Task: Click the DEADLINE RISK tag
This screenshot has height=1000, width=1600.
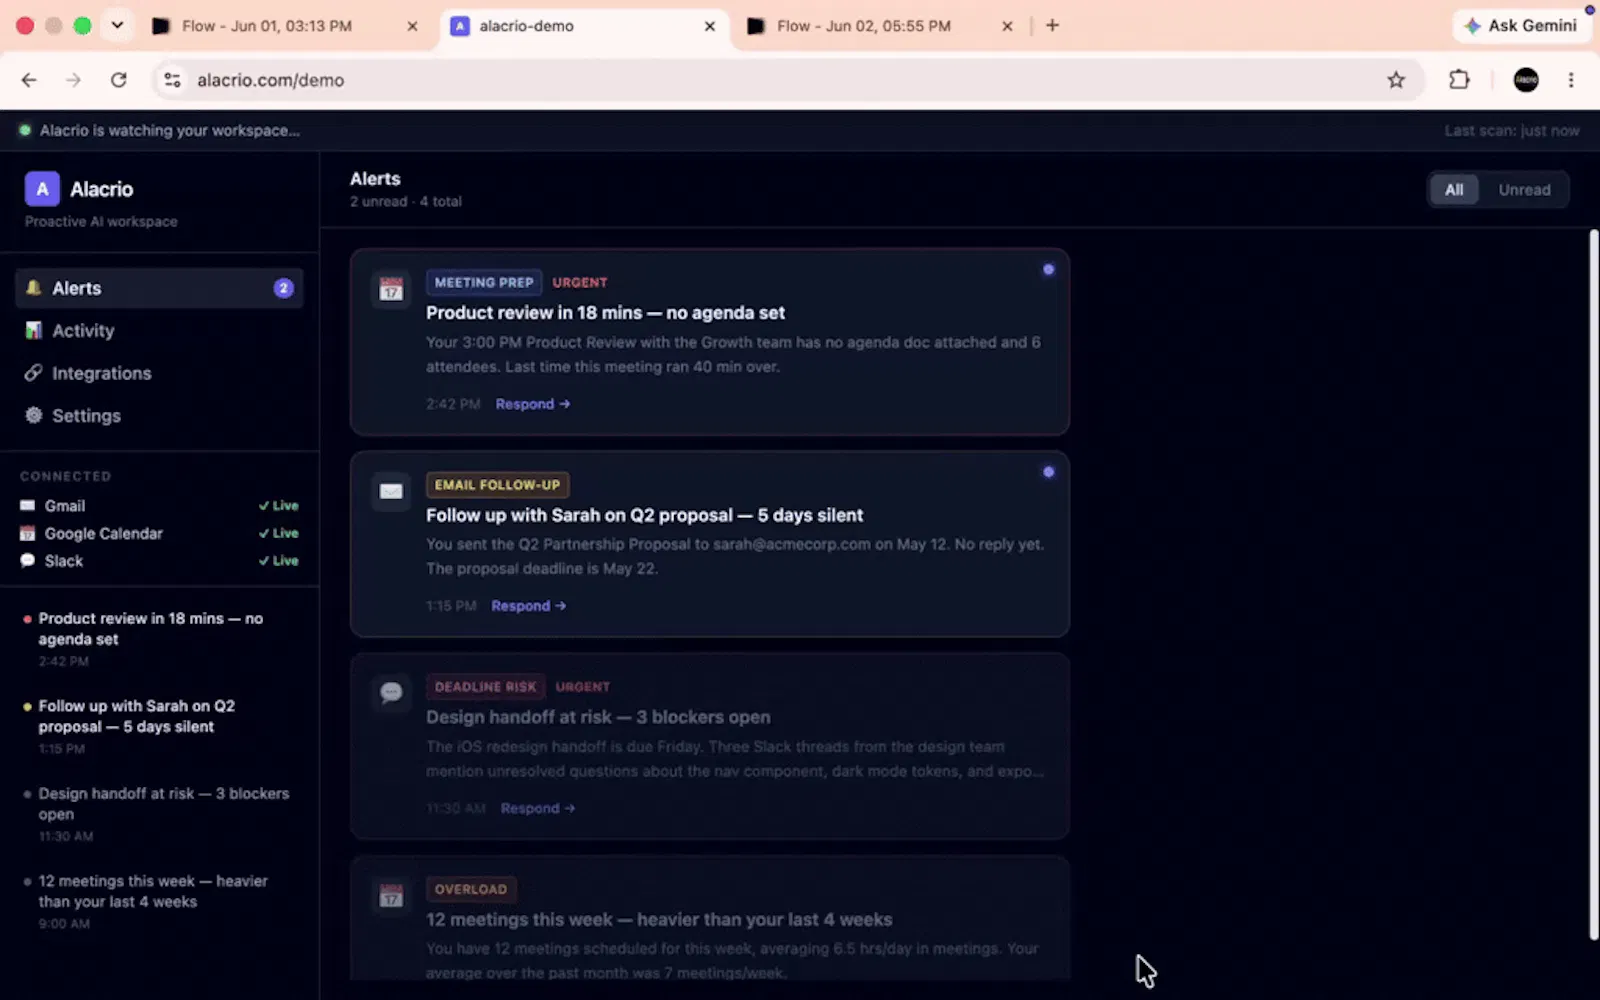Action: 485,687
